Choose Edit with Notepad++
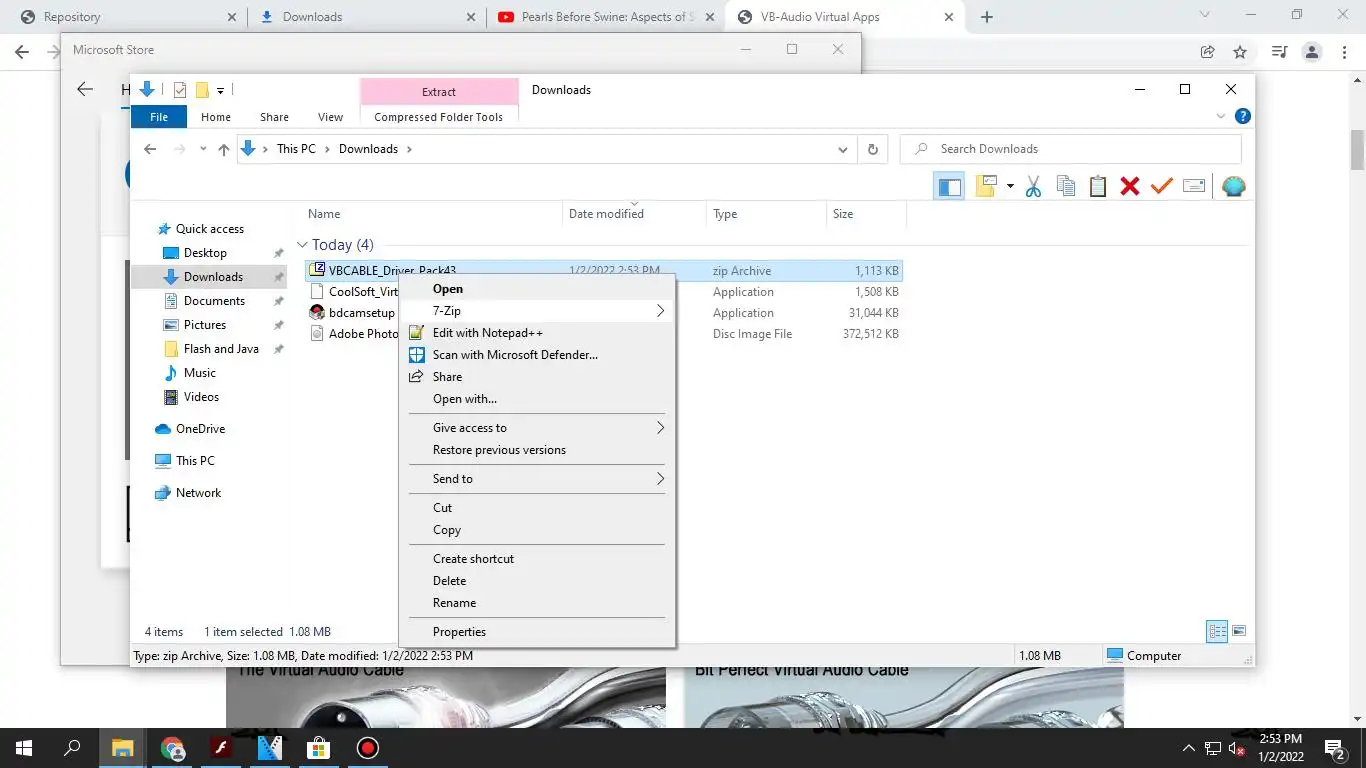 (537, 333)
